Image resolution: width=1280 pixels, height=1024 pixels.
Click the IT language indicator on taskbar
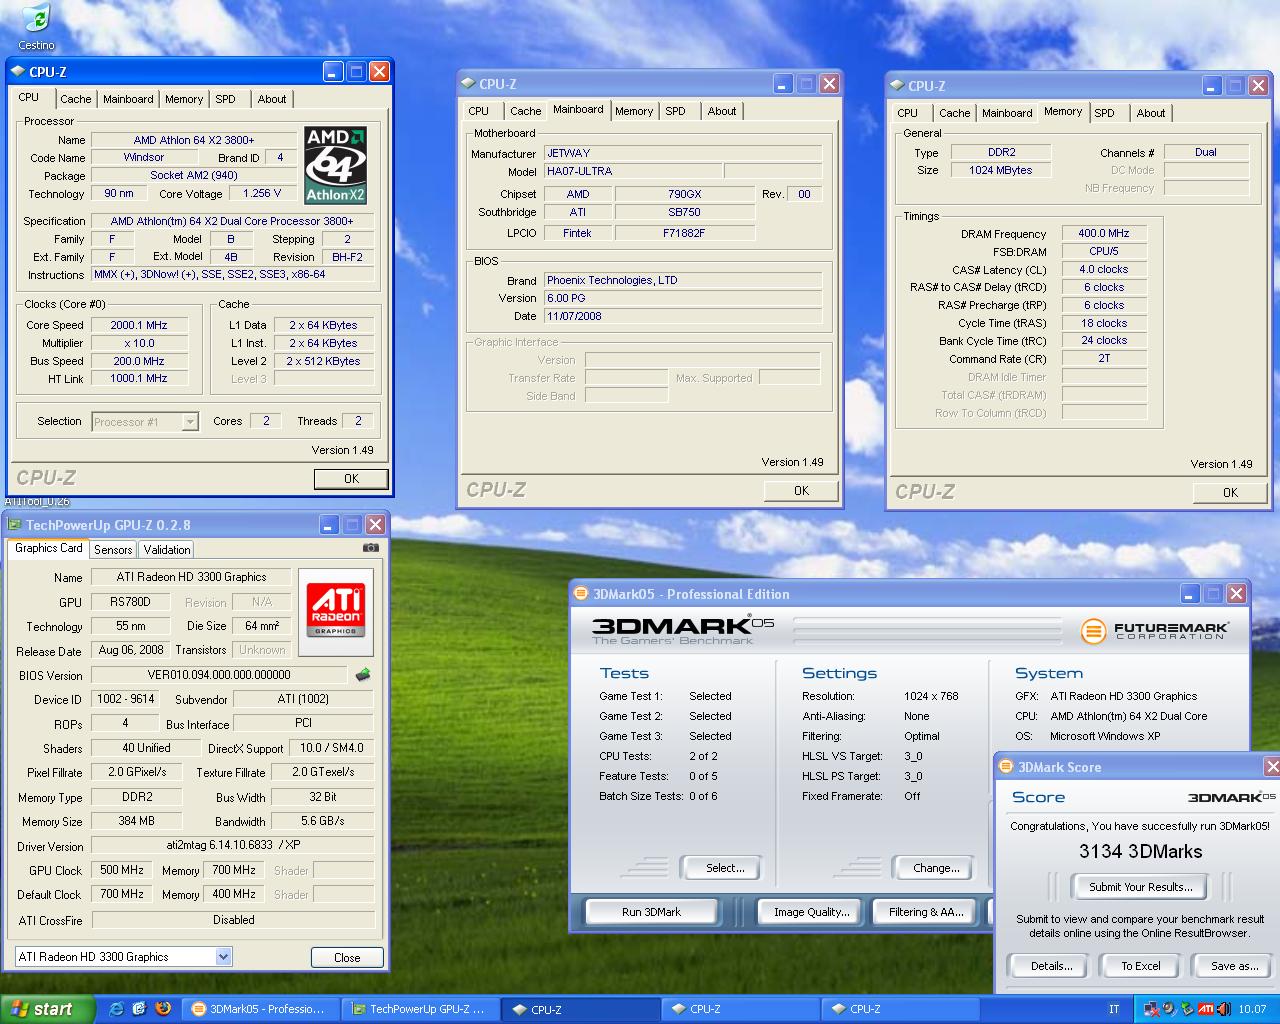1115,1009
